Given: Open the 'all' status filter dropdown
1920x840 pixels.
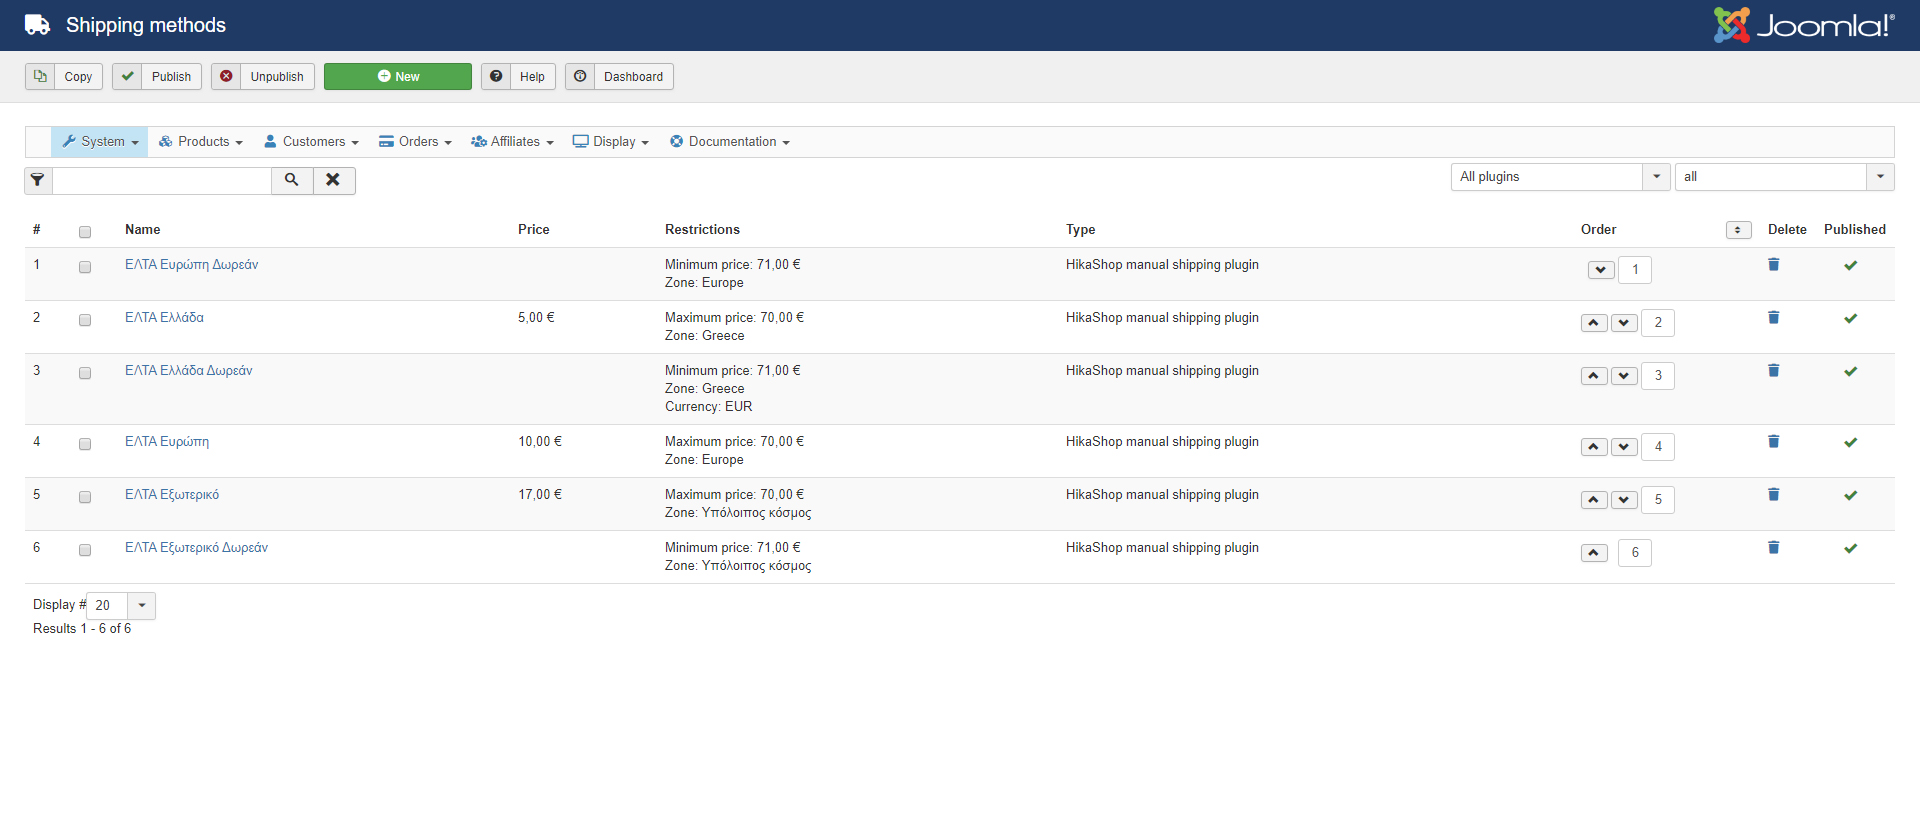Looking at the screenshot, I should [x=1784, y=177].
